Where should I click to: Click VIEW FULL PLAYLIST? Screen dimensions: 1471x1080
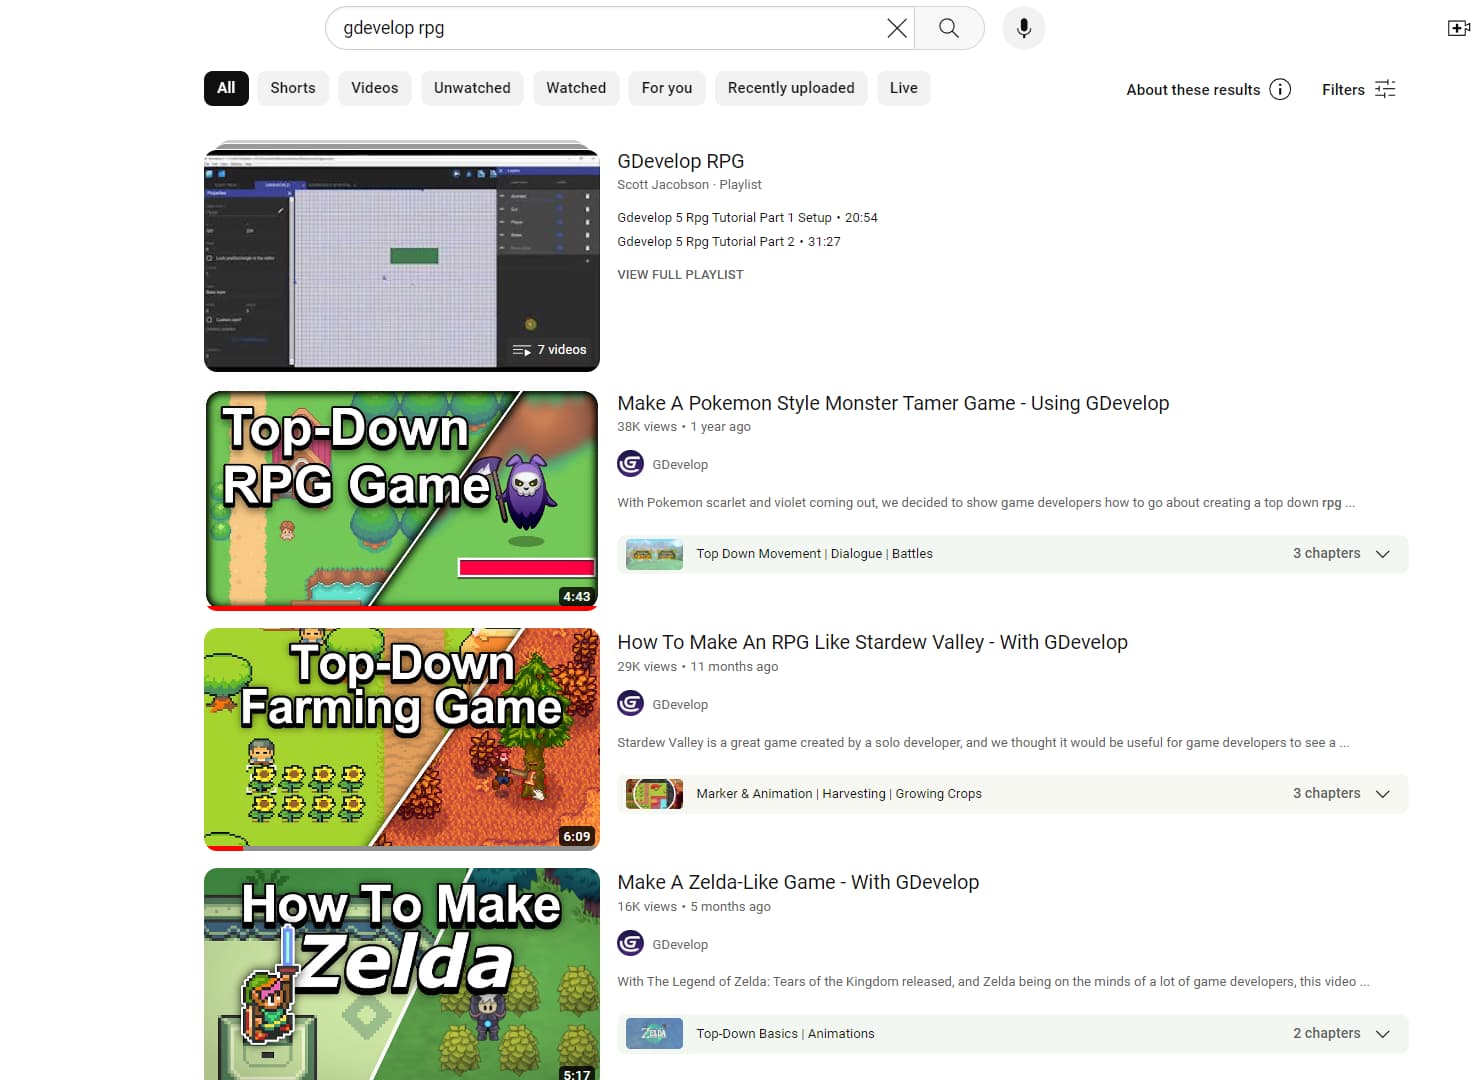pos(681,275)
